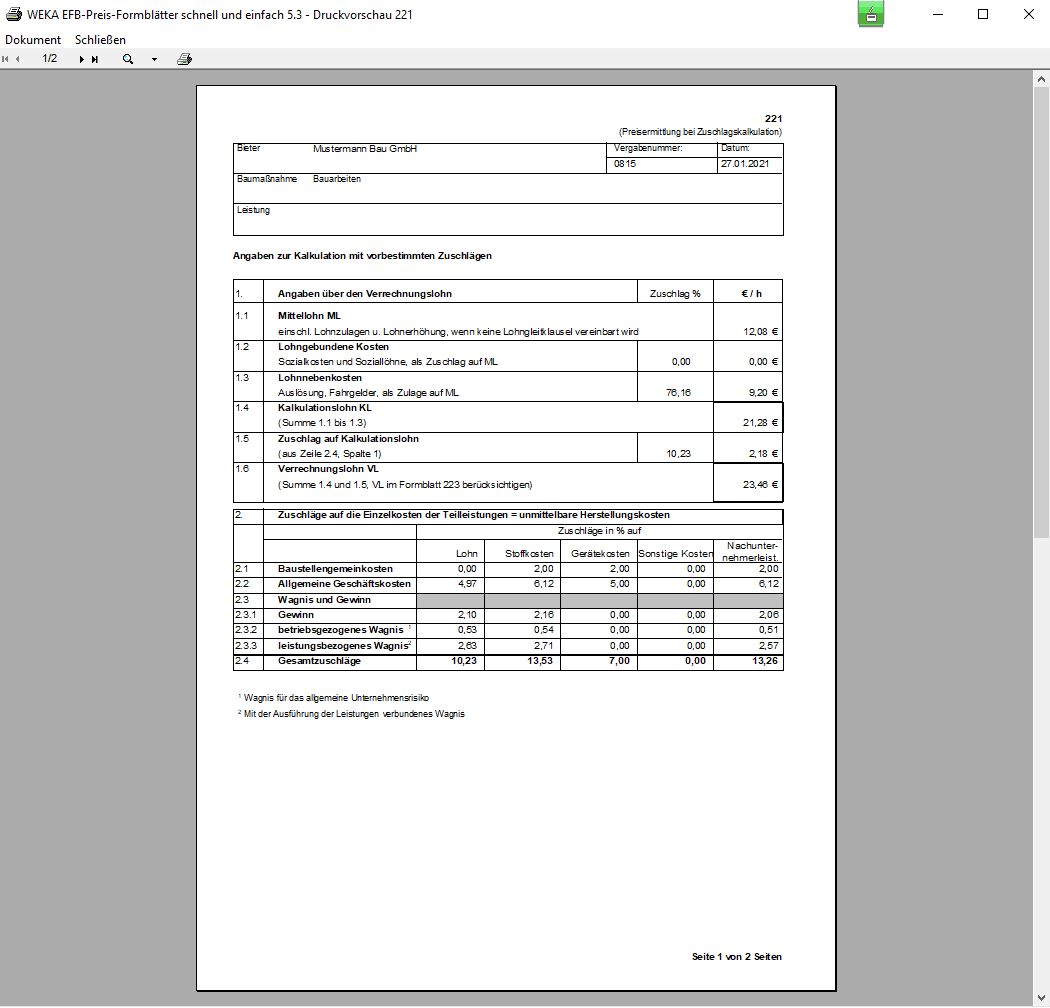Print the document using the toolbar printer icon

tap(184, 59)
